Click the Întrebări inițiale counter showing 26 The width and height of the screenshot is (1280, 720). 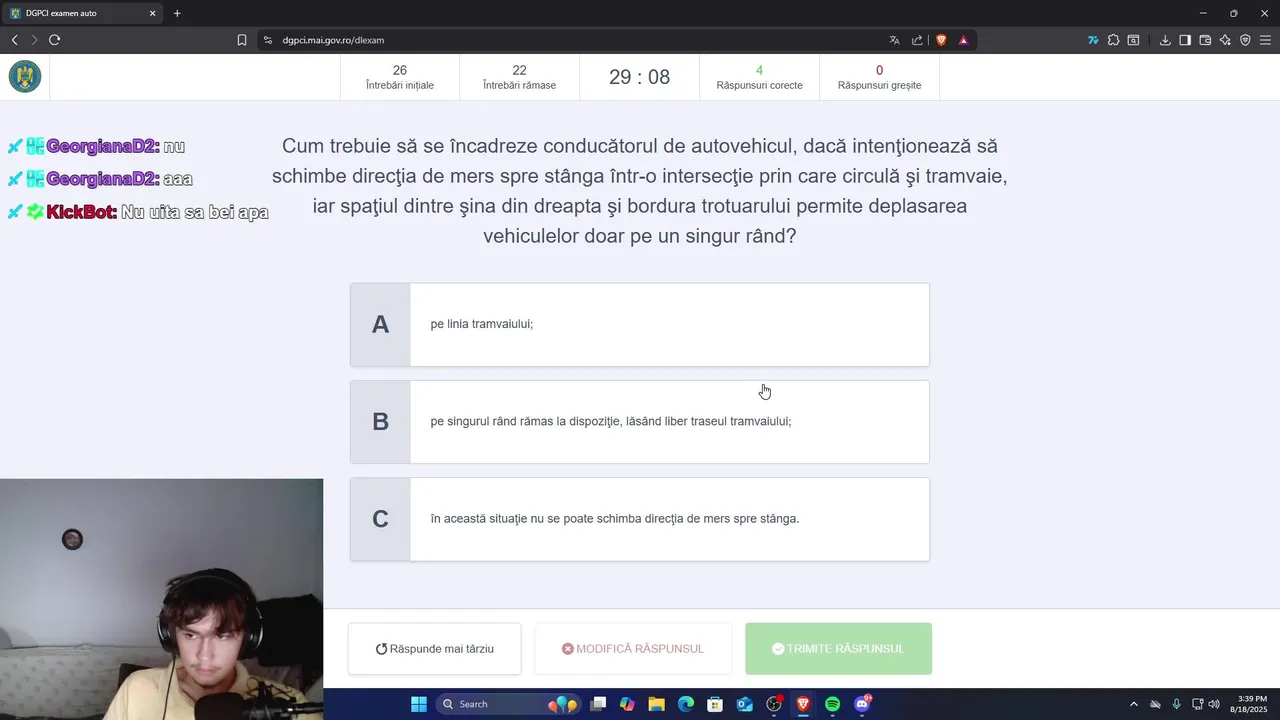coord(400,77)
